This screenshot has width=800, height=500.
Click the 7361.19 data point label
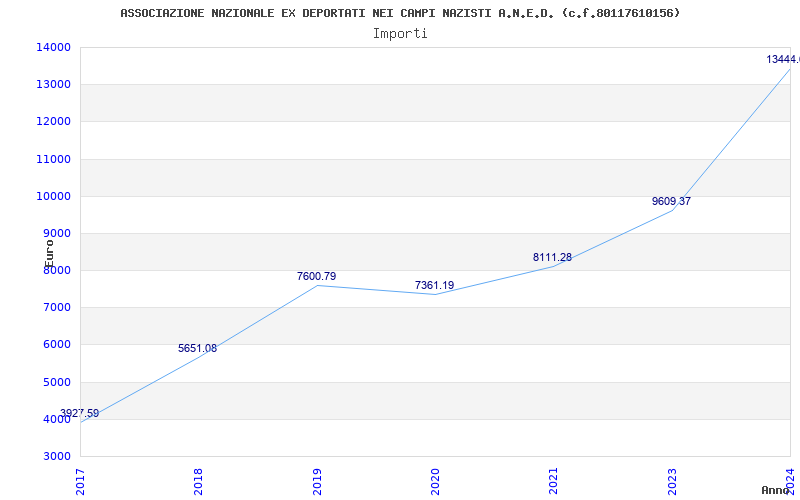click(434, 285)
